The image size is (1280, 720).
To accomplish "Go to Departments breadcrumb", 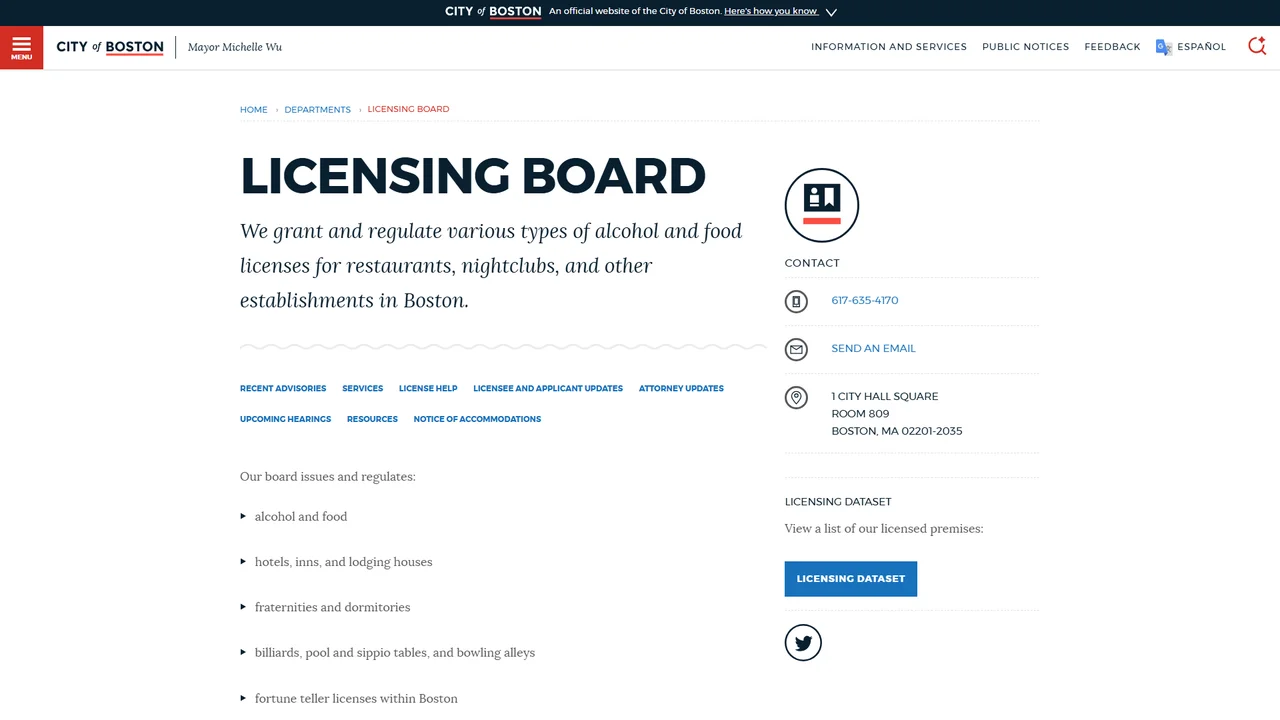I will (317, 110).
